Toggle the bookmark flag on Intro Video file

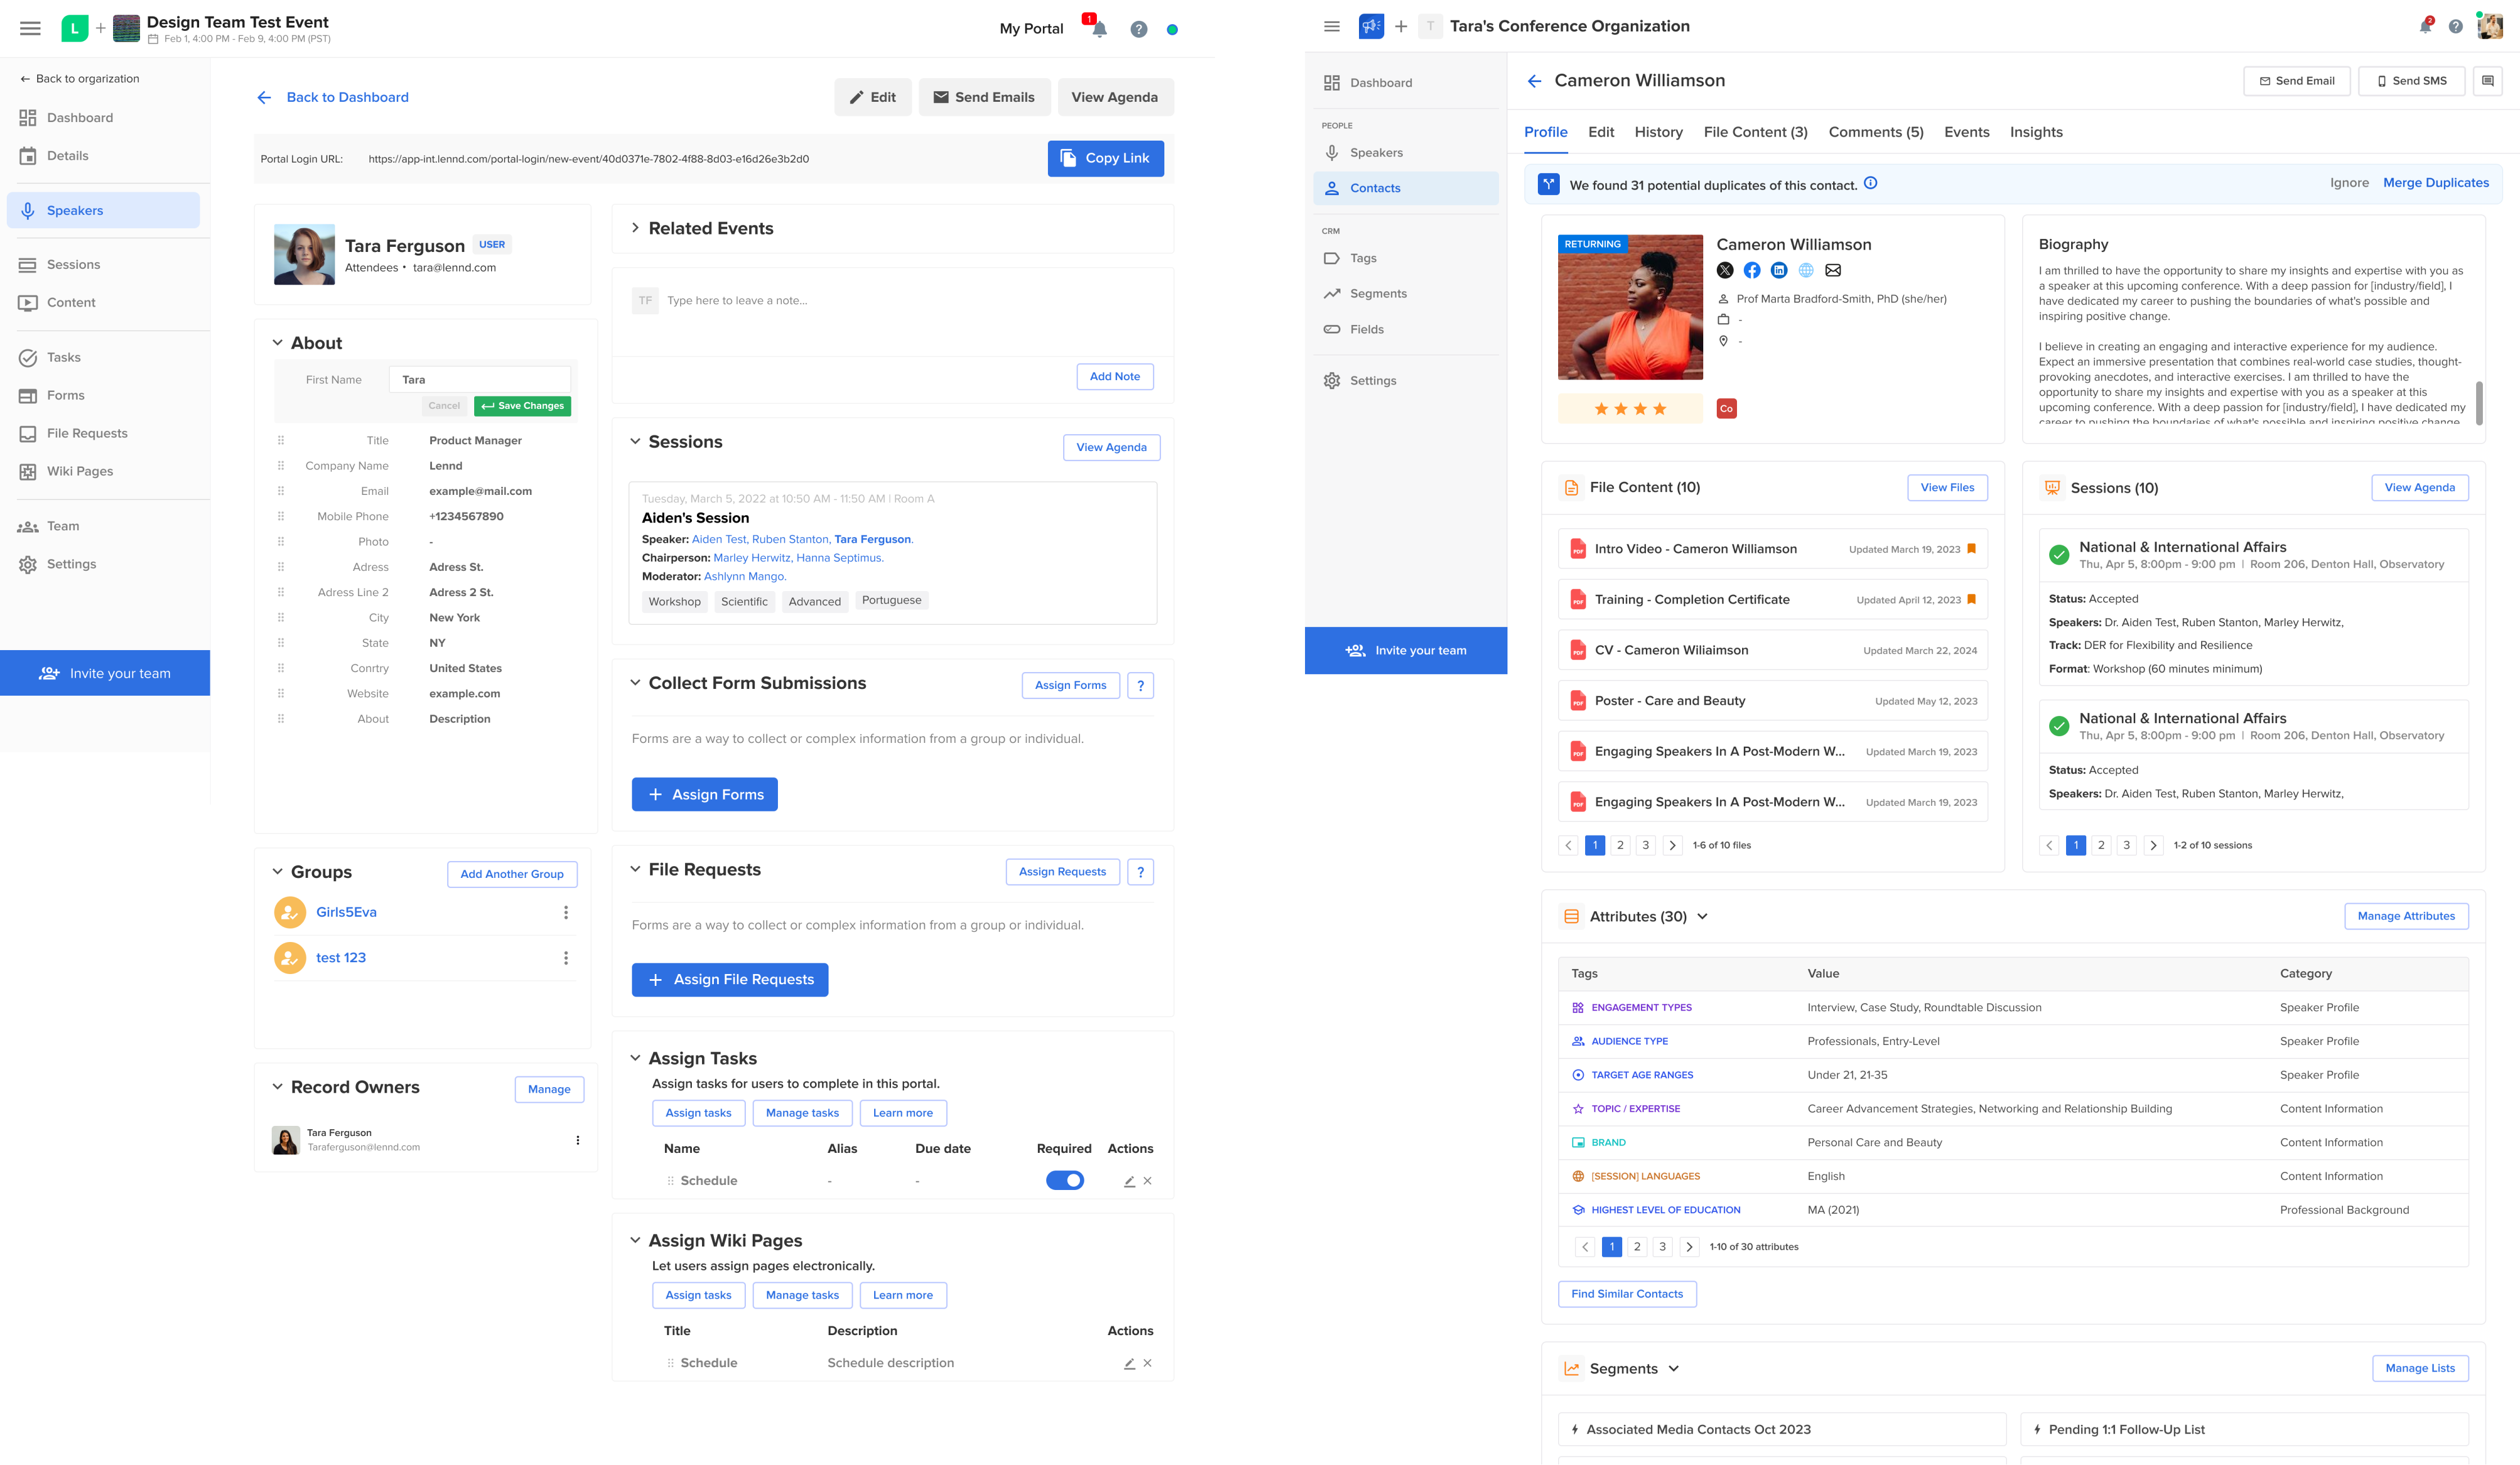tap(1971, 548)
